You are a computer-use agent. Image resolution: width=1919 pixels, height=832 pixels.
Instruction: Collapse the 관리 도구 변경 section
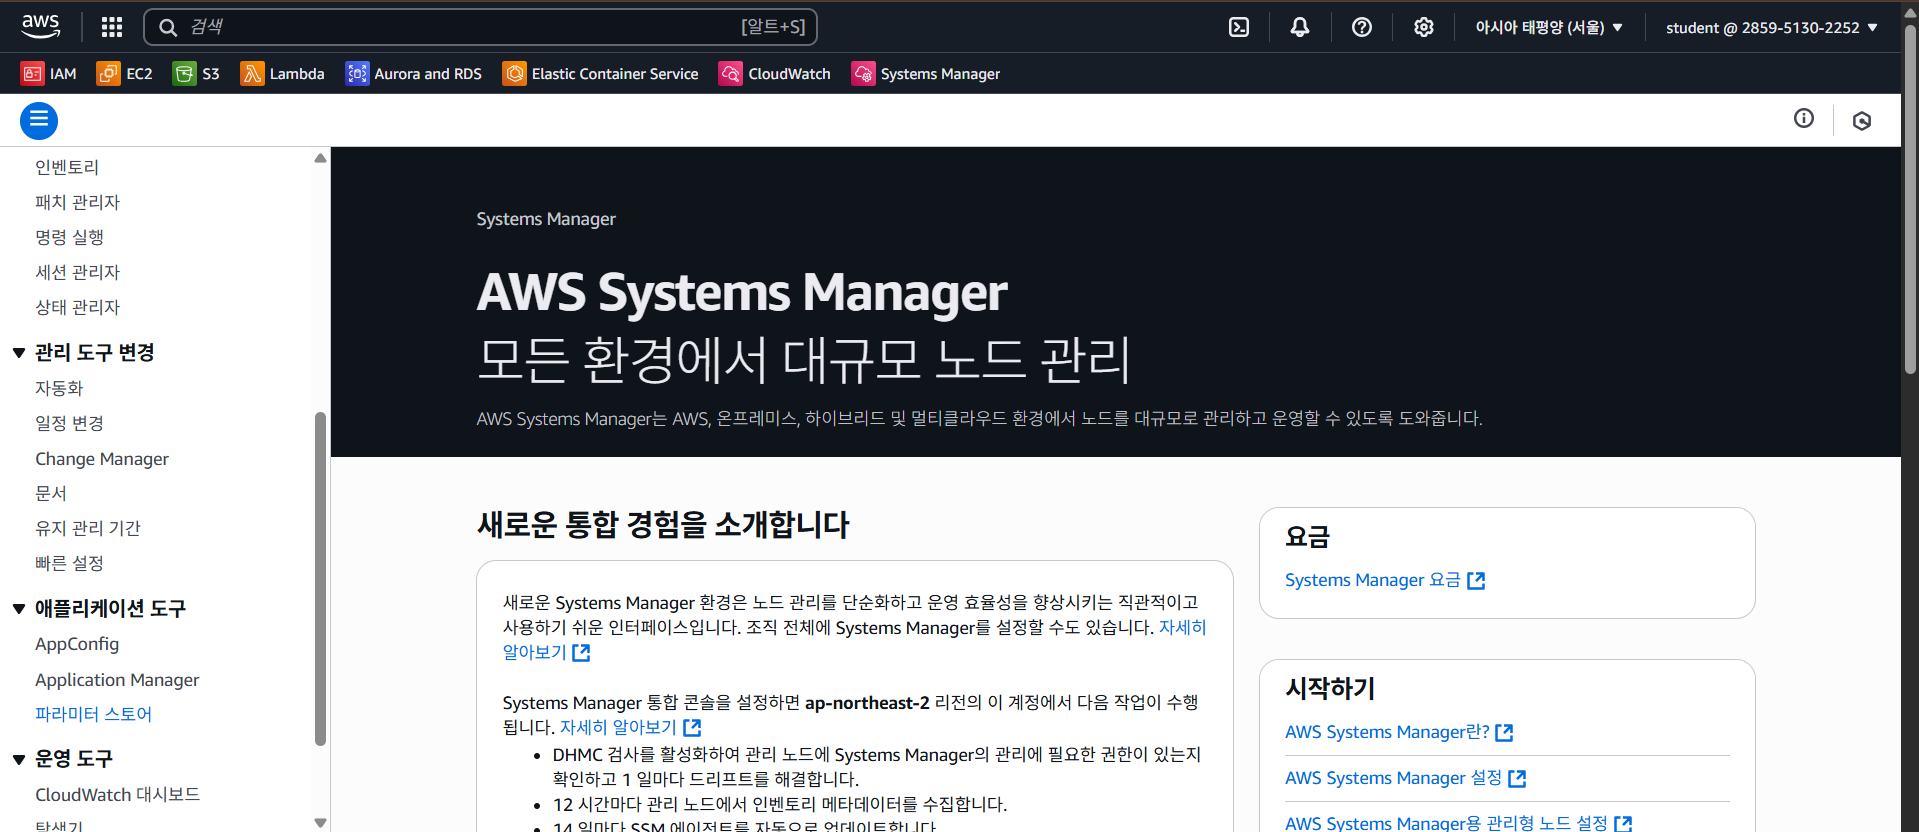click(x=19, y=353)
